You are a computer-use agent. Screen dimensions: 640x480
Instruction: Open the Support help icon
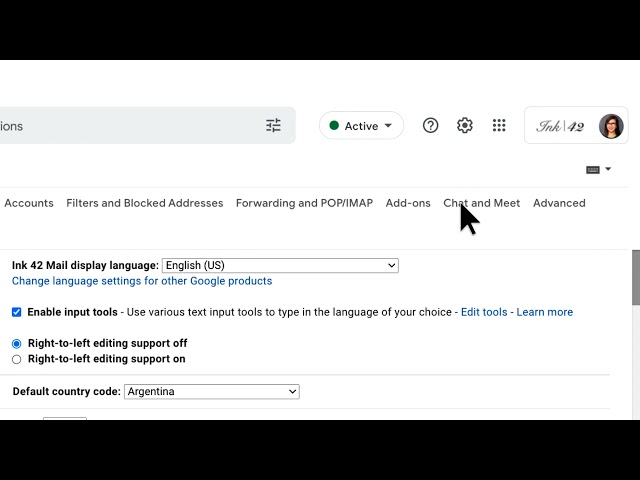pyautogui.click(x=430, y=126)
